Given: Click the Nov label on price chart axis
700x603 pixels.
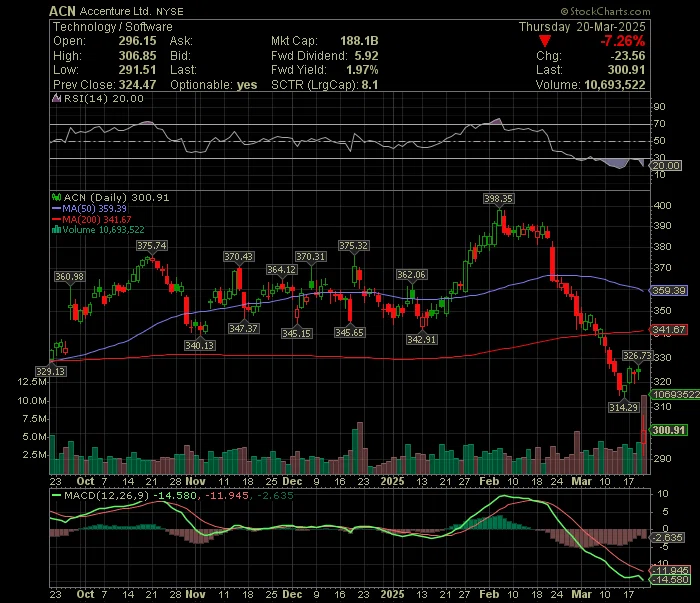Looking at the screenshot, I should coord(195,482).
